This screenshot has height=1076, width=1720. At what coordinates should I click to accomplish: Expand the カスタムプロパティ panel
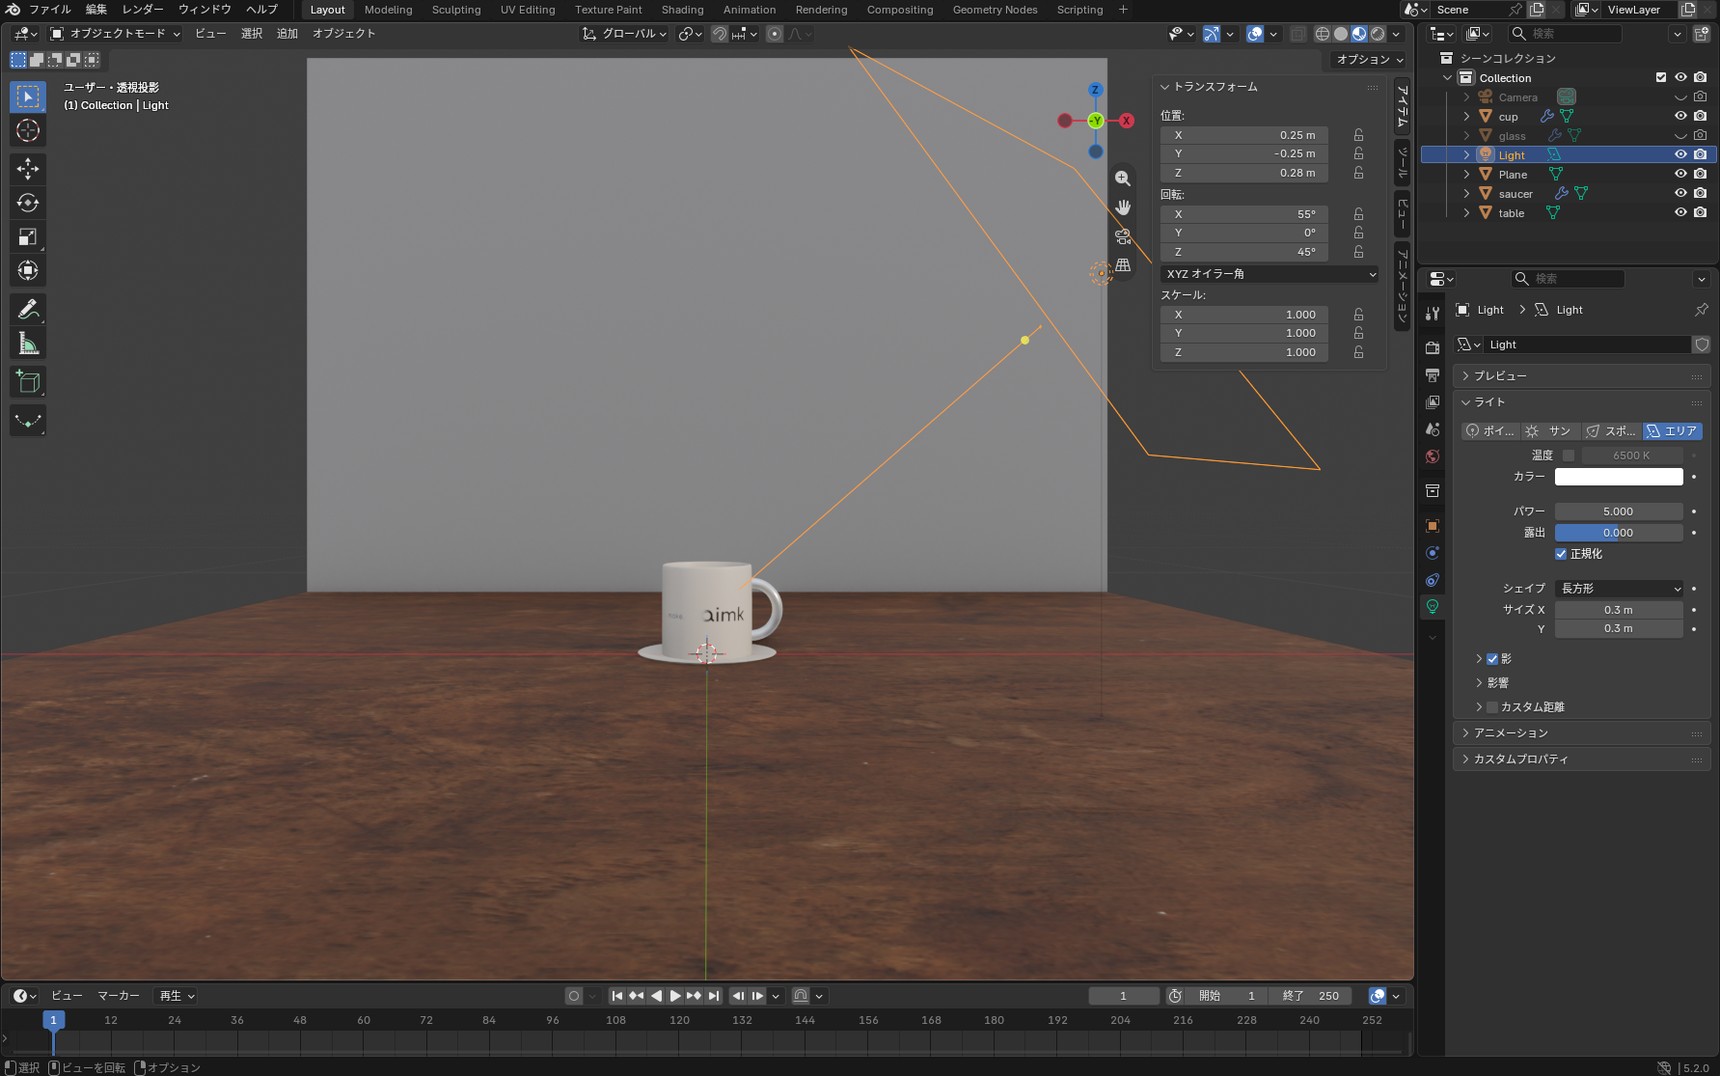coord(1581,759)
